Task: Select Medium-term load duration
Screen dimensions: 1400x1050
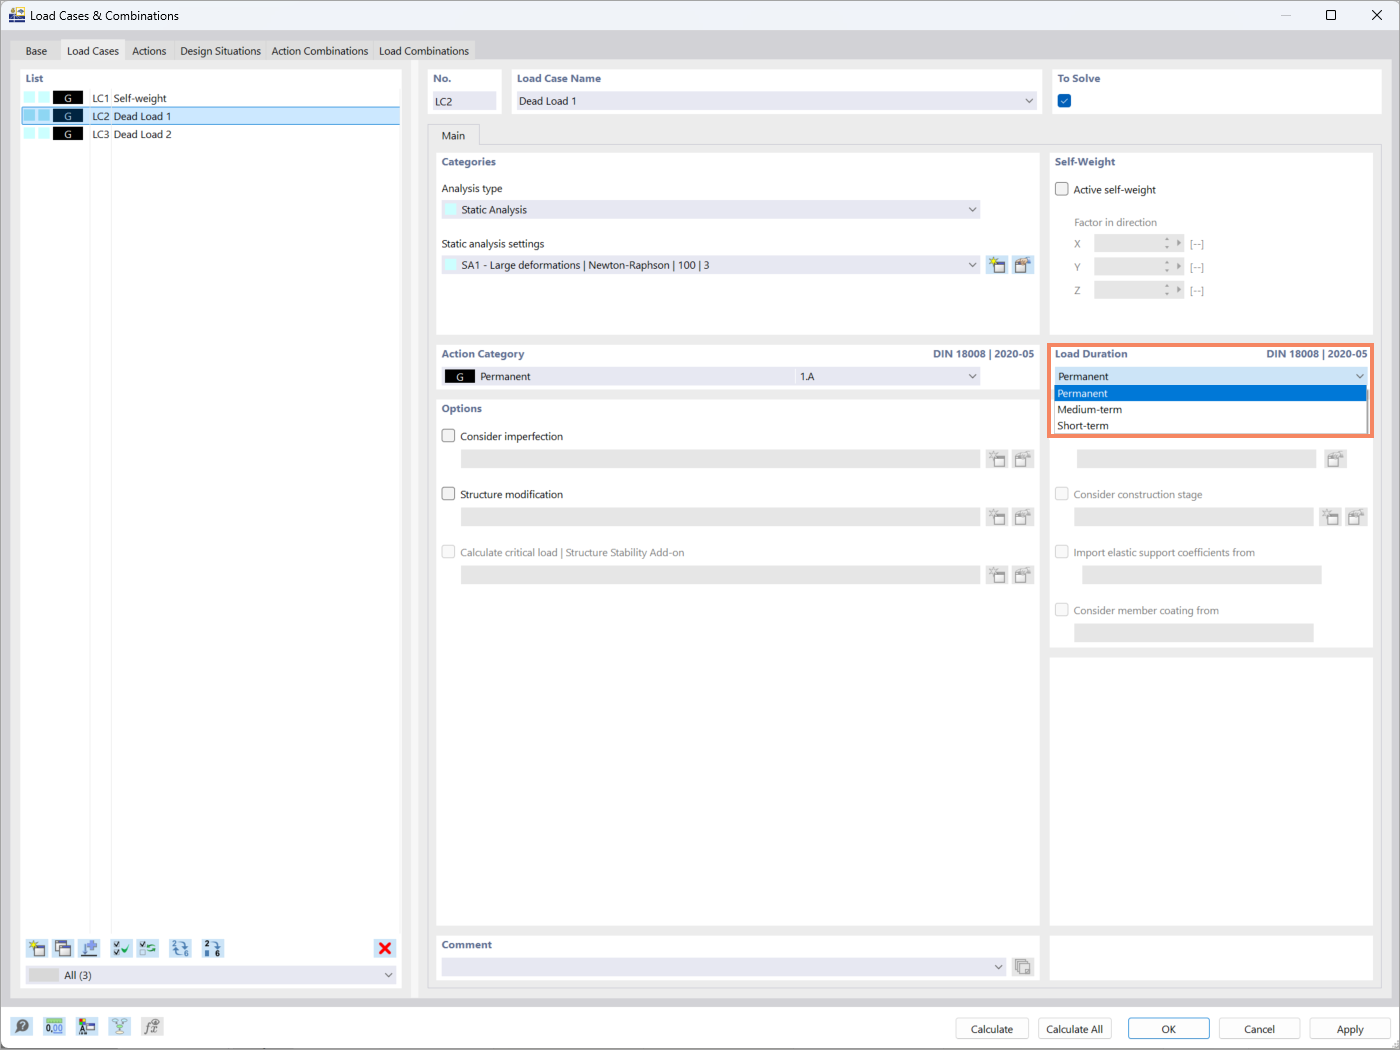Action: (1090, 409)
